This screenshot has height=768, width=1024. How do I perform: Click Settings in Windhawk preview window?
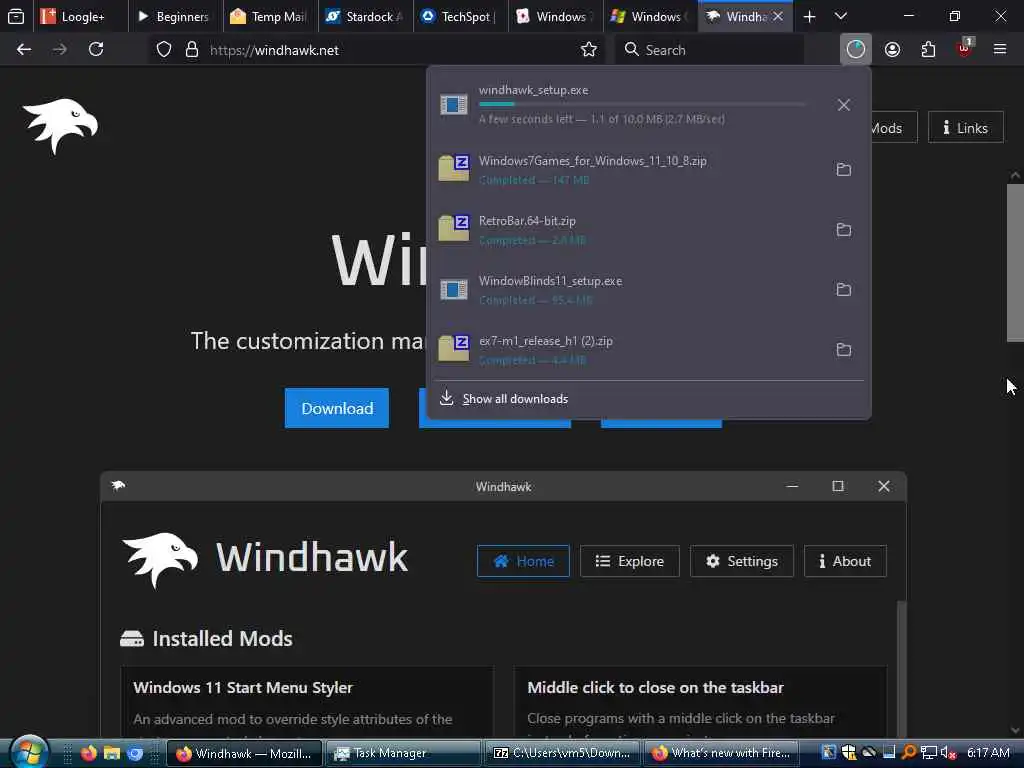[x=742, y=561]
